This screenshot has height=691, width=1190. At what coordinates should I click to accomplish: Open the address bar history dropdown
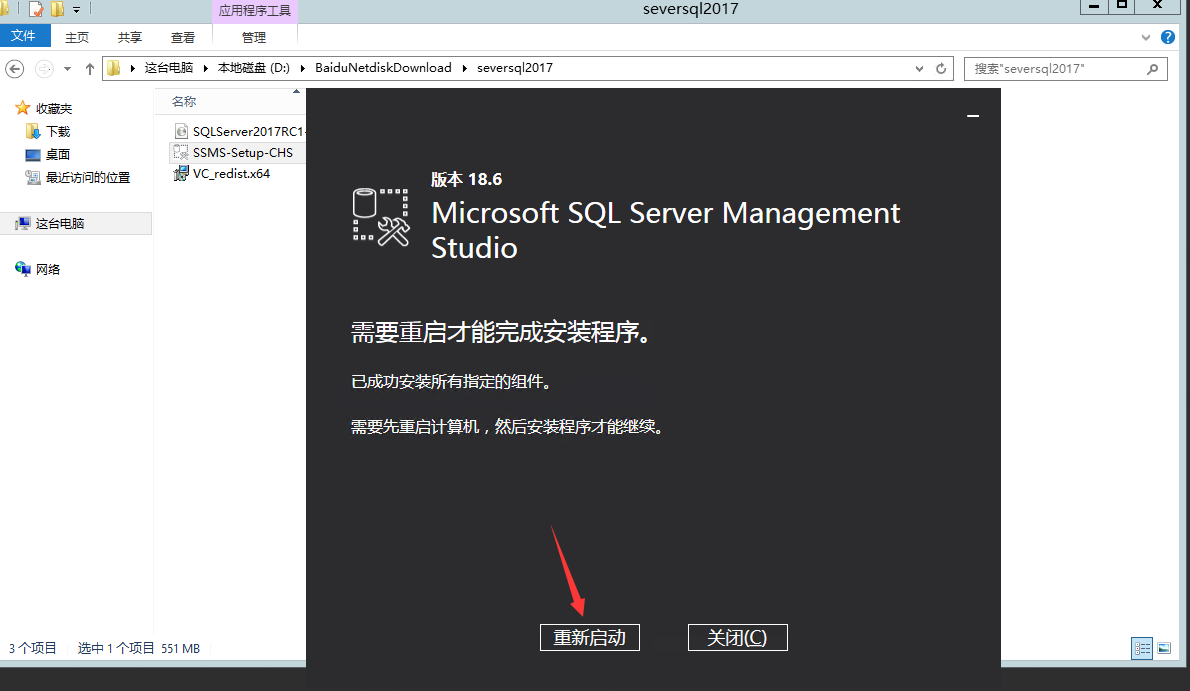coord(920,69)
